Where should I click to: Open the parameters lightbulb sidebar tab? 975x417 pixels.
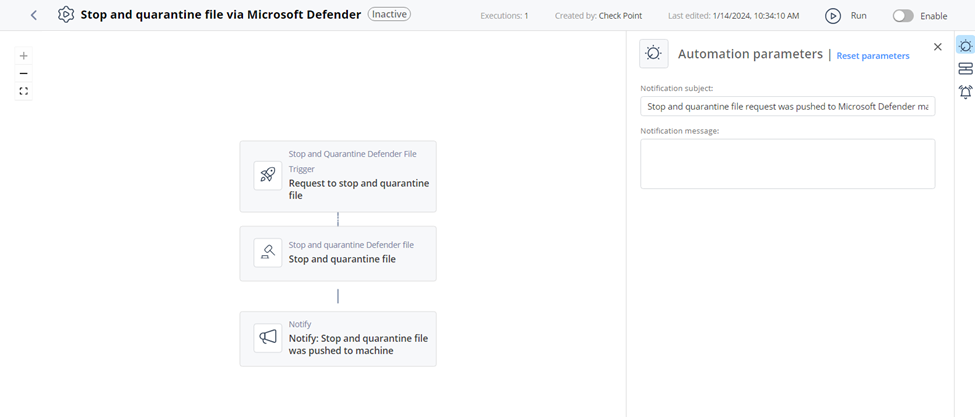tap(965, 45)
